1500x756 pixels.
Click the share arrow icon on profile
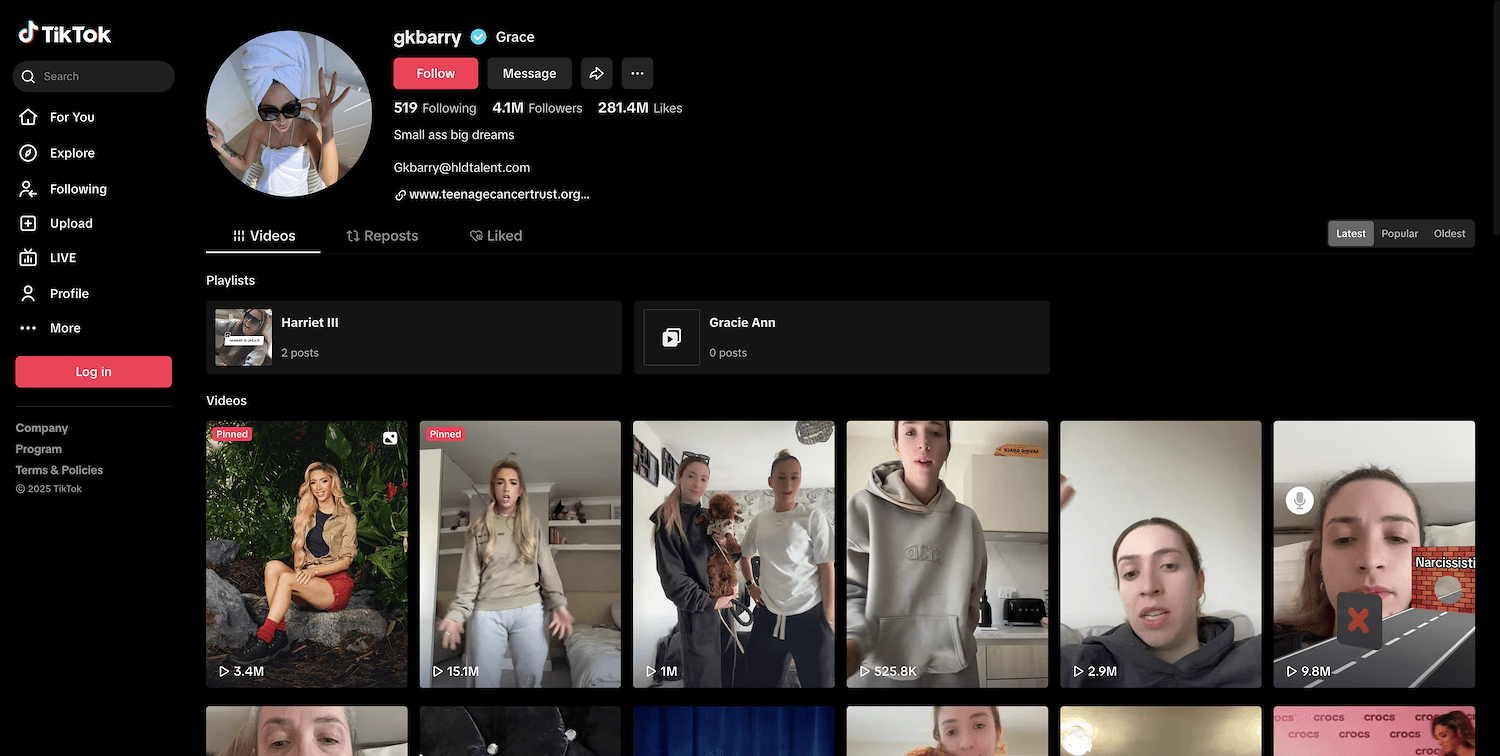[x=596, y=73]
